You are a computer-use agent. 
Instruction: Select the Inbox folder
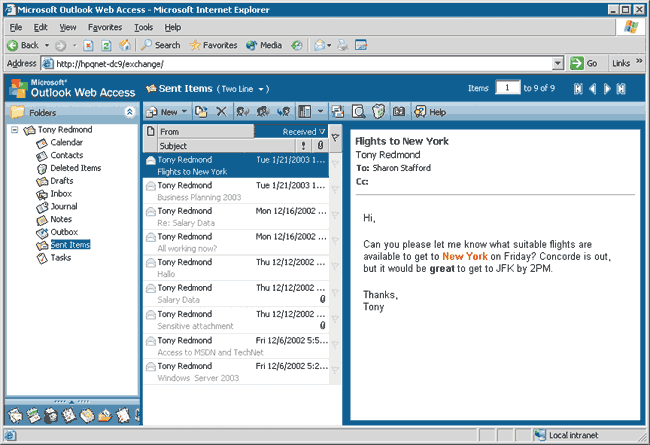61,194
